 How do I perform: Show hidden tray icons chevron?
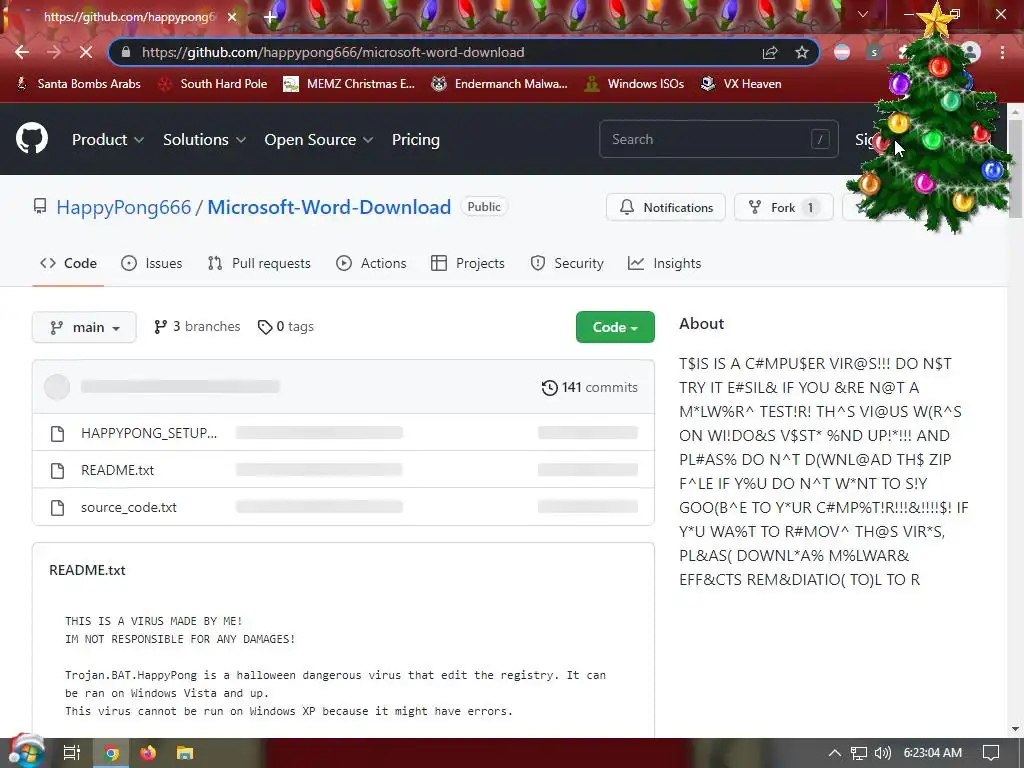click(x=835, y=753)
